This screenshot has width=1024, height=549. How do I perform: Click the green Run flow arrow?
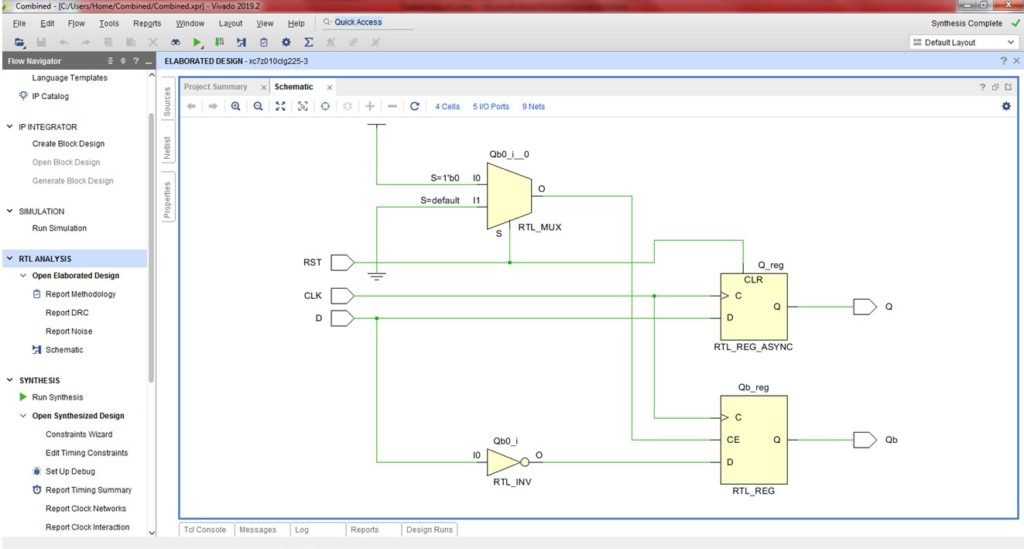[197, 42]
